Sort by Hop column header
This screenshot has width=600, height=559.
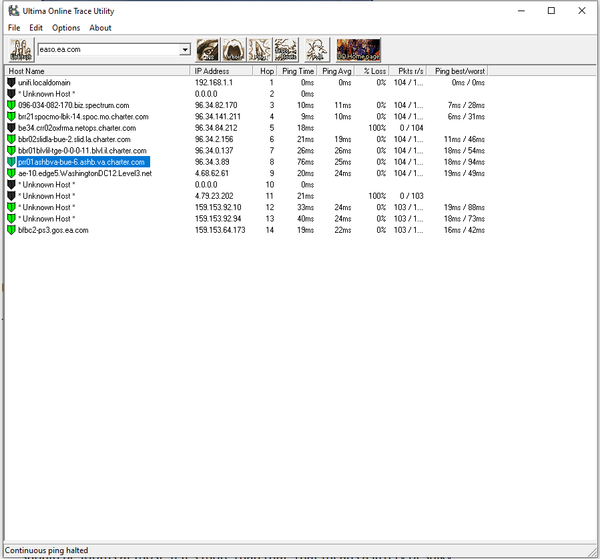point(264,71)
